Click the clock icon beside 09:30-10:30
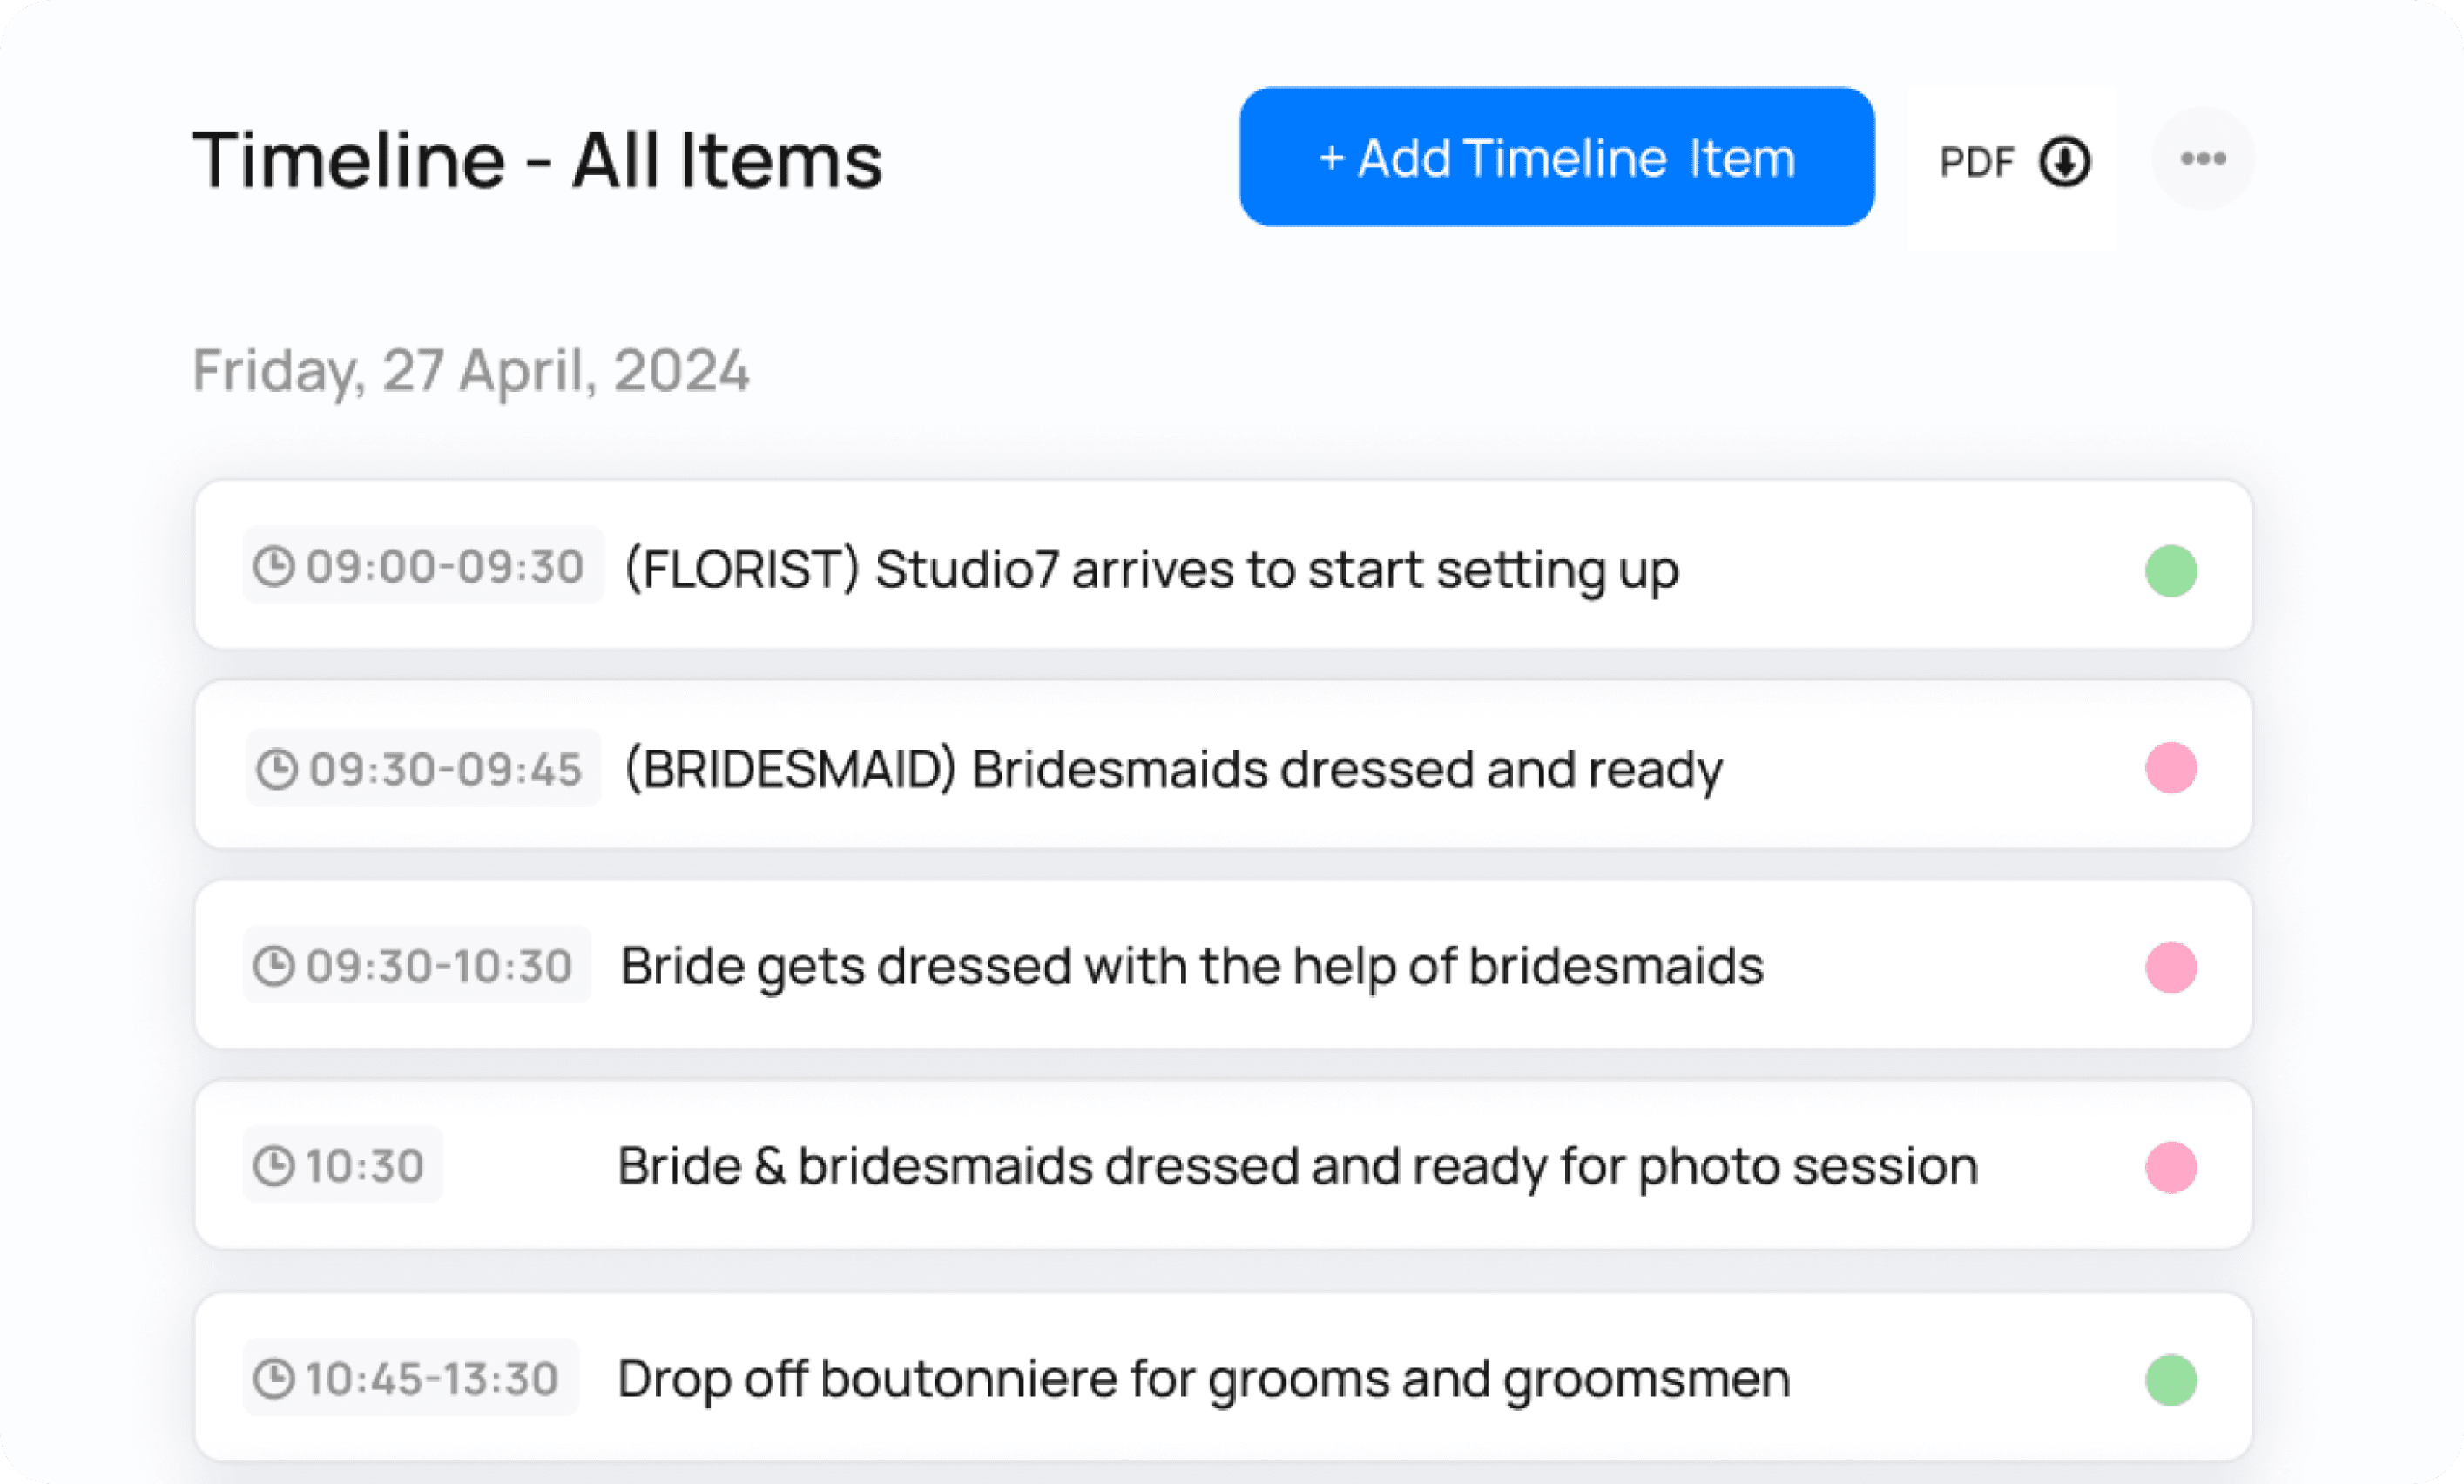The width and height of the screenshot is (2464, 1484). pos(273,965)
